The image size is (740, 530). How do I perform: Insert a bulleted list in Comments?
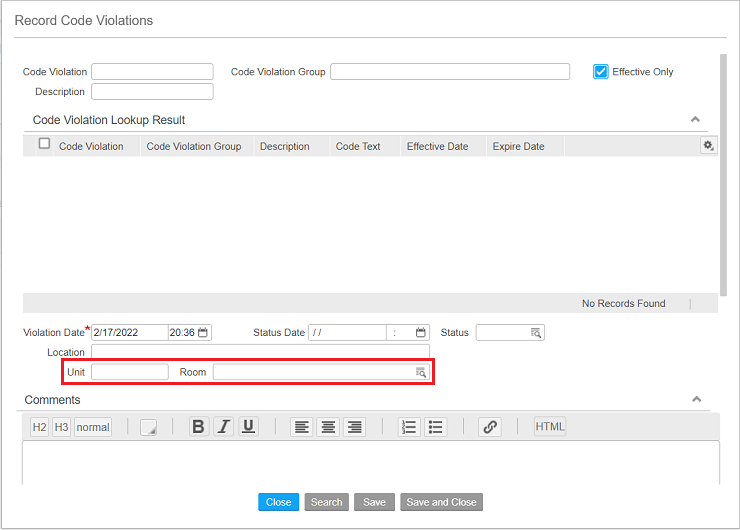pos(435,427)
